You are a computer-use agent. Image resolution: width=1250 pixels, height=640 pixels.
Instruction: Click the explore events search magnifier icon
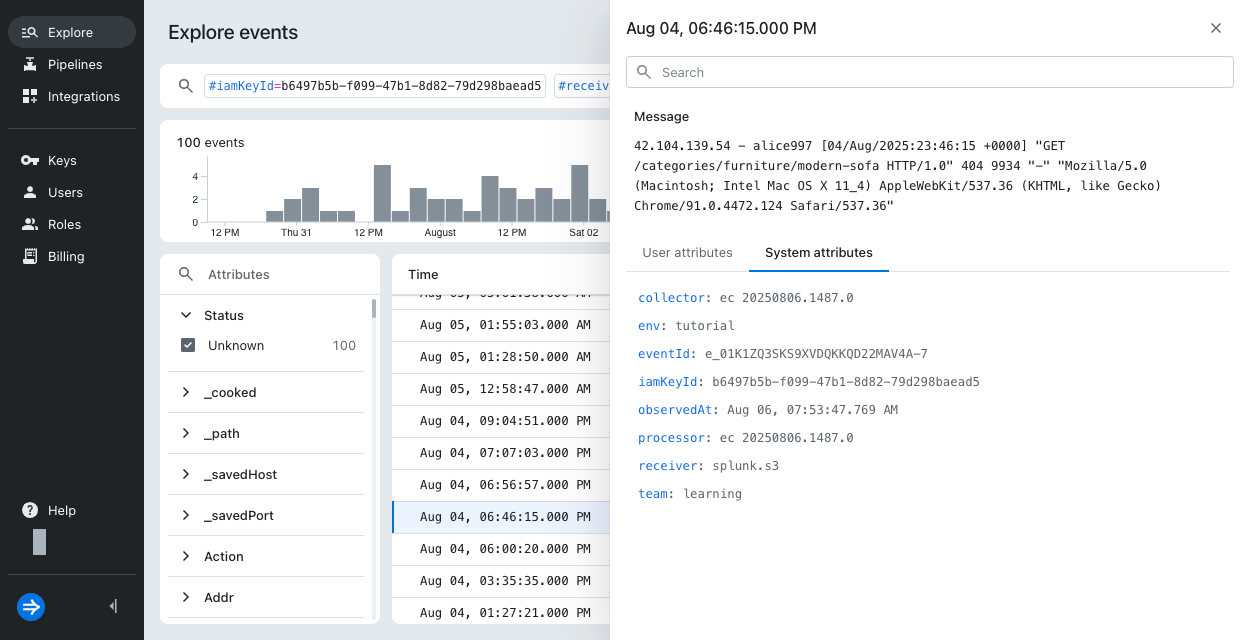(185, 86)
